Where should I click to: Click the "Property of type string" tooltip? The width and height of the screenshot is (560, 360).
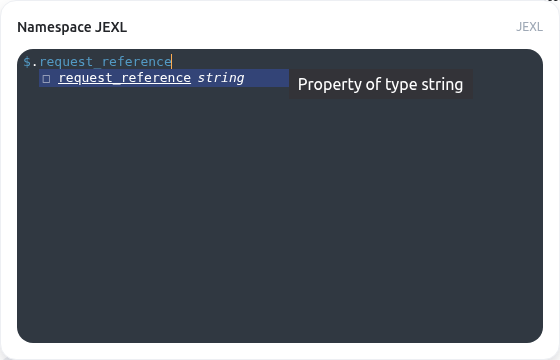(381, 84)
